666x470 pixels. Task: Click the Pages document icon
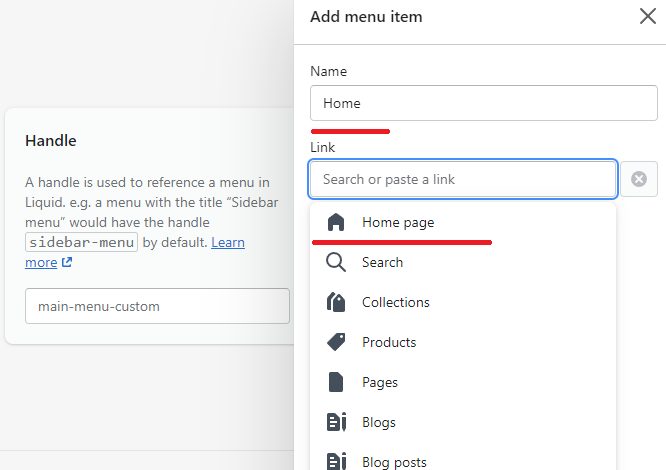click(336, 382)
